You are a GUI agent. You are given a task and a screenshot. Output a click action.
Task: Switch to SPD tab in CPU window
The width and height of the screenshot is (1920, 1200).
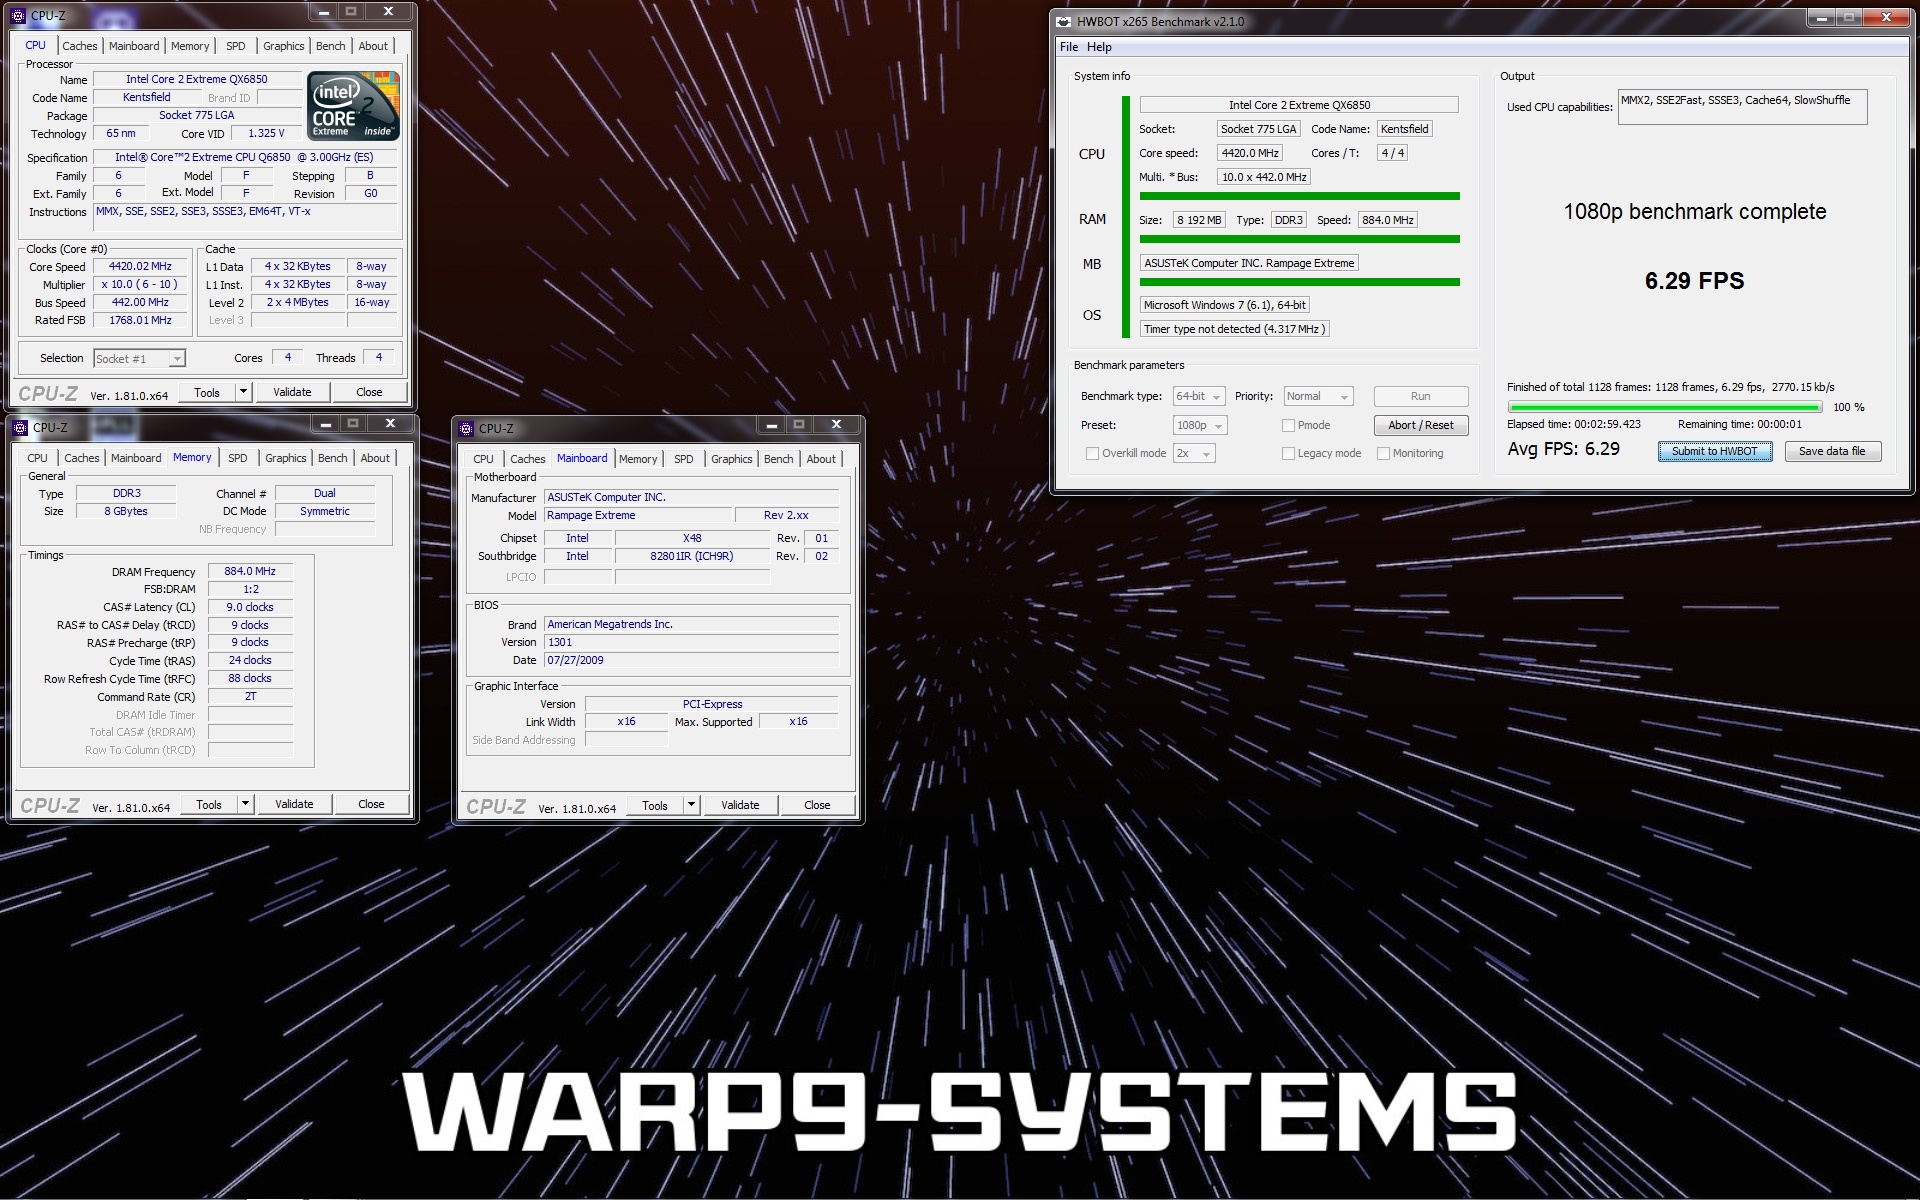[235, 46]
